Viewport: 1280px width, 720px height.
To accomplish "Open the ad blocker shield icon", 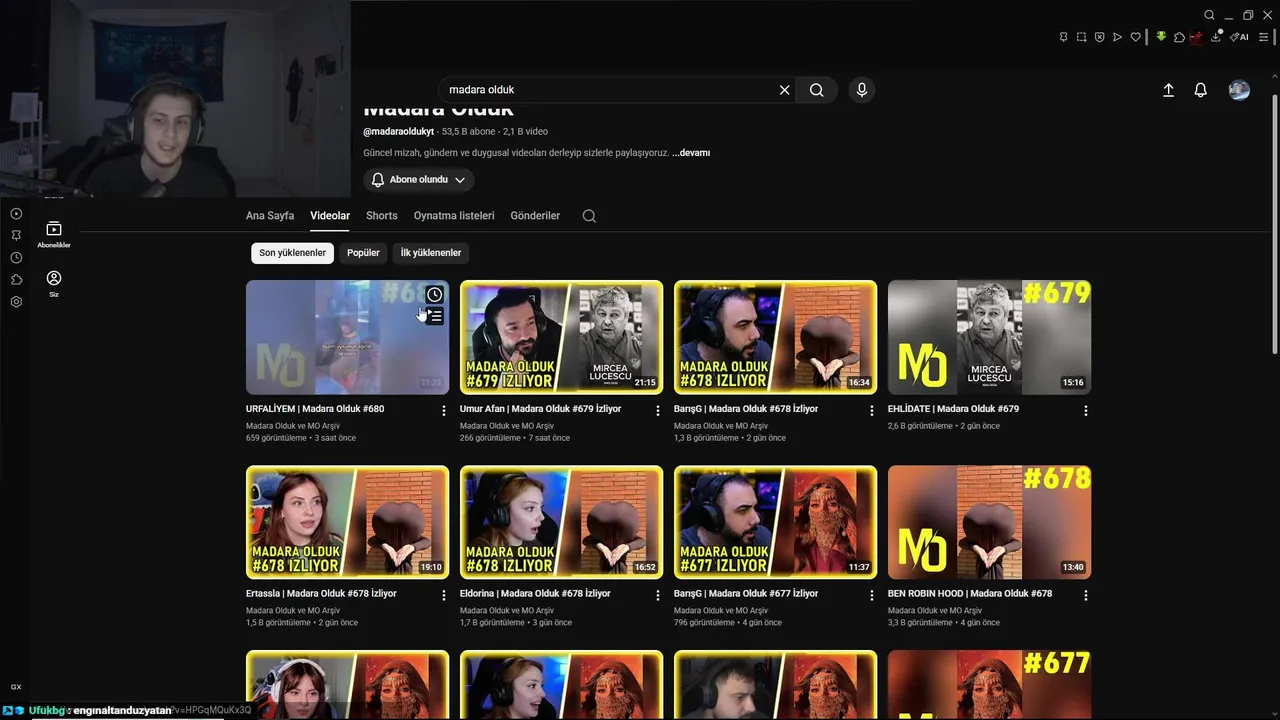I will 1099,37.
